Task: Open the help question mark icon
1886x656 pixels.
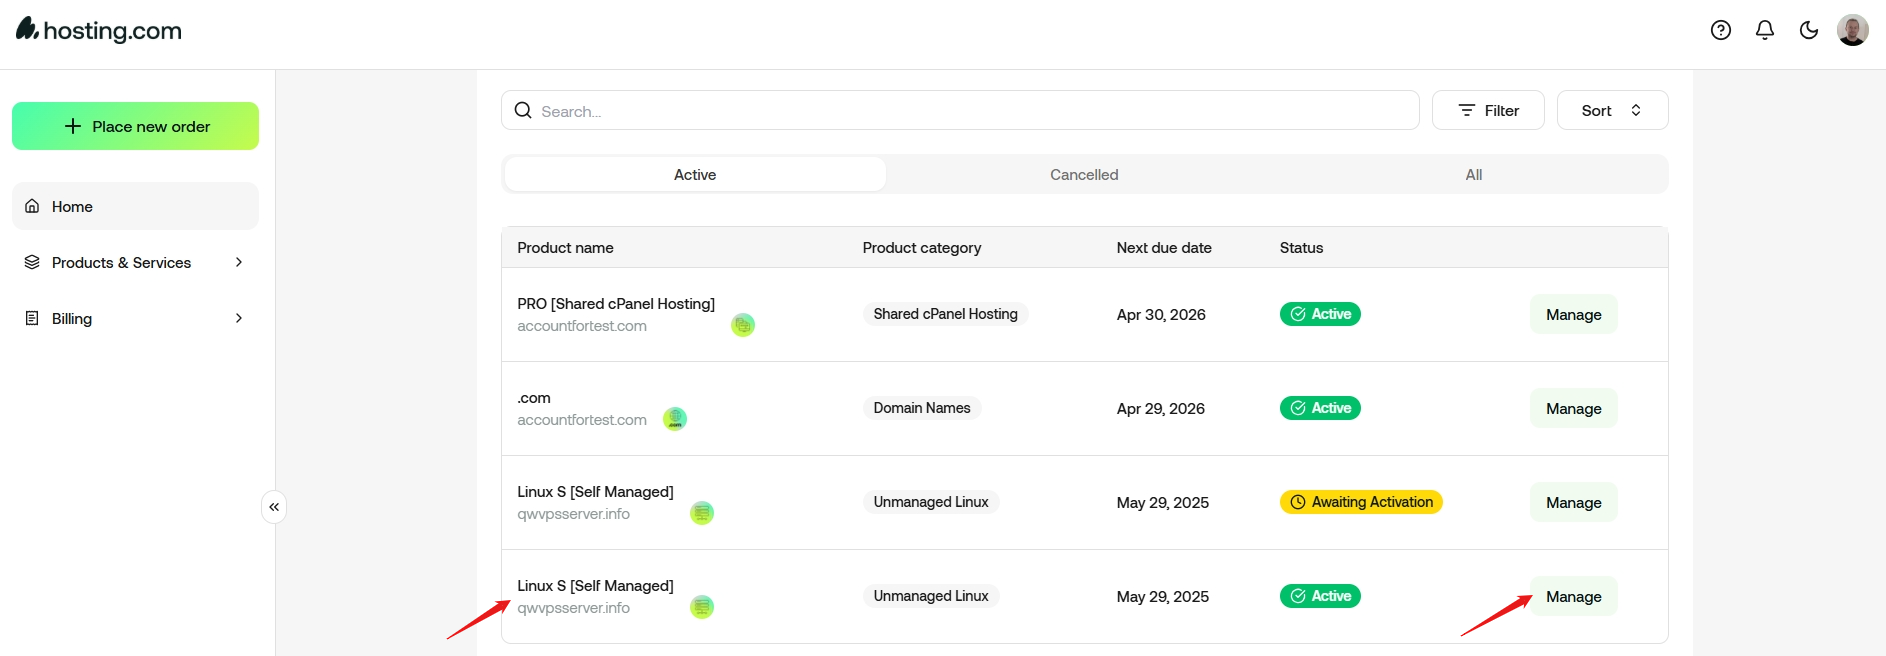Action: point(1721,30)
